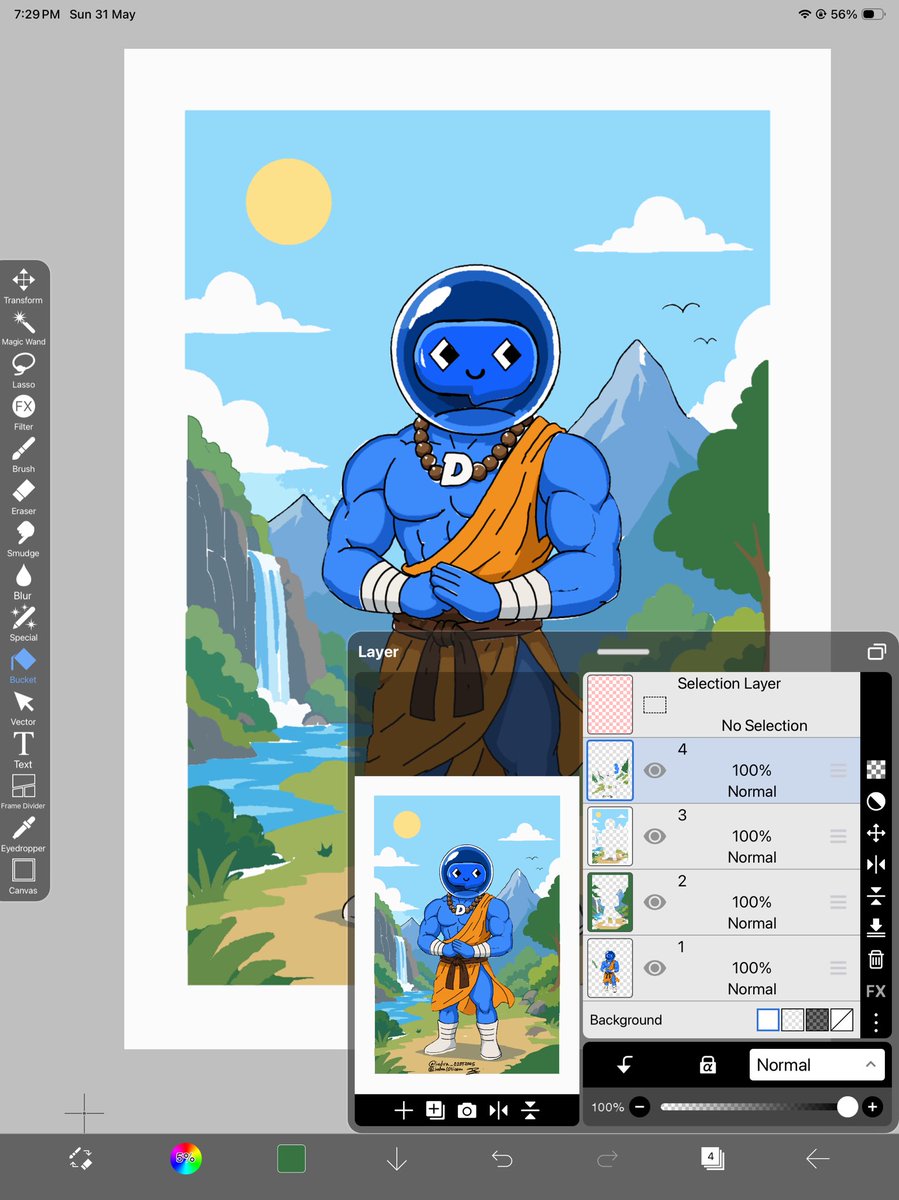Select layer 1 thumbnail
The image size is (899, 1200).
[610, 968]
